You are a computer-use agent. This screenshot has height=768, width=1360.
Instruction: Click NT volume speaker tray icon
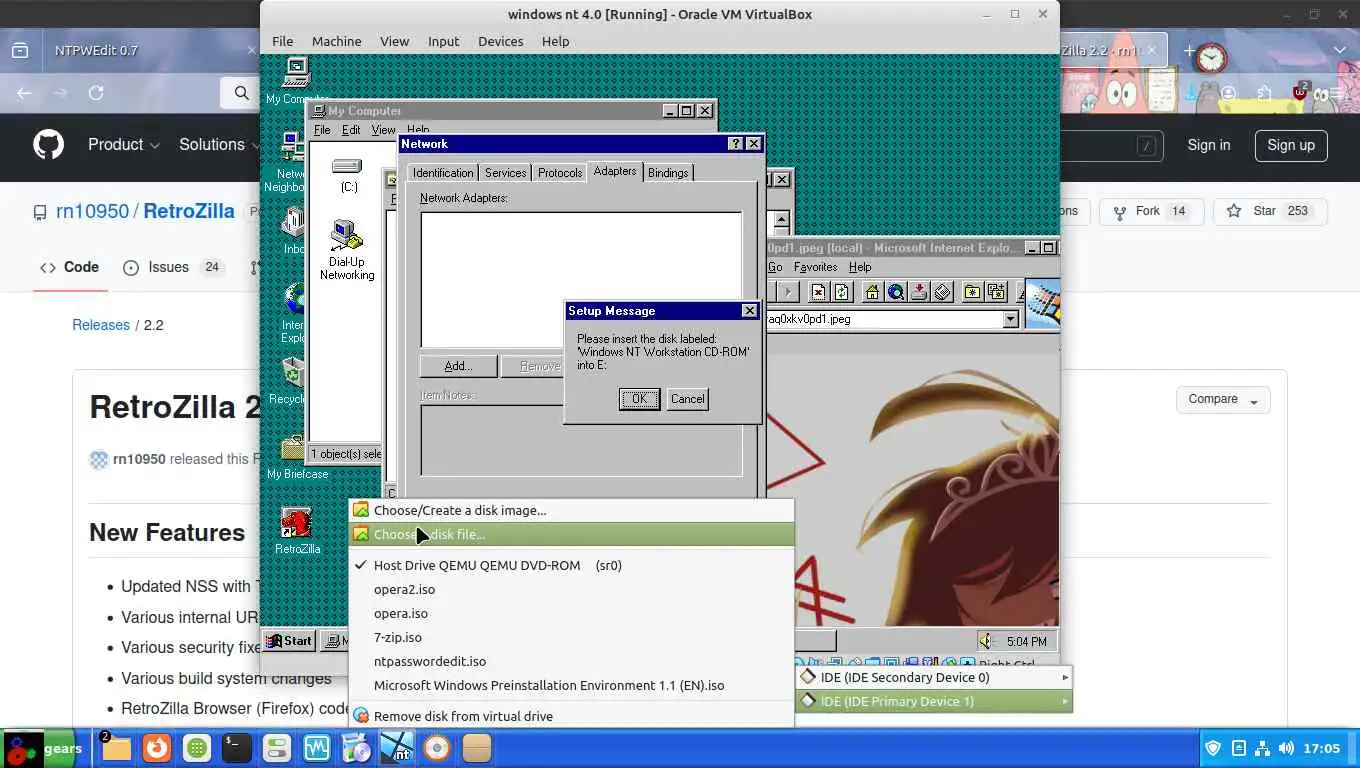point(987,641)
